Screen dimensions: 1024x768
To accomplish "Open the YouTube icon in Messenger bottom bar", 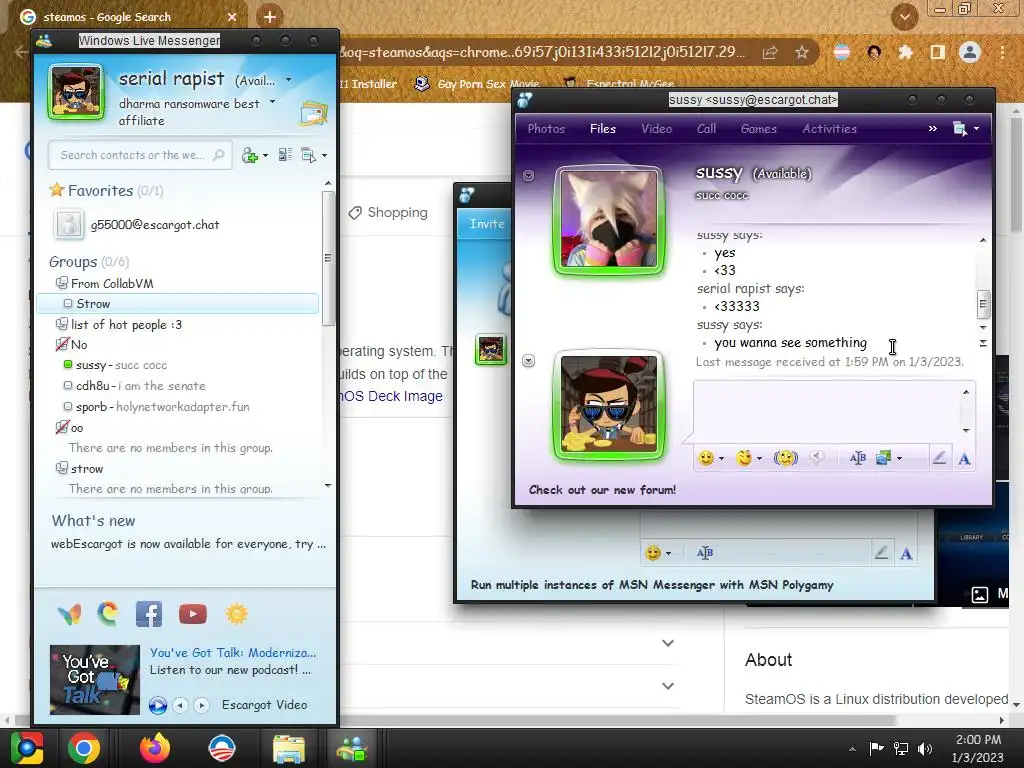I will [x=193, y=614].
